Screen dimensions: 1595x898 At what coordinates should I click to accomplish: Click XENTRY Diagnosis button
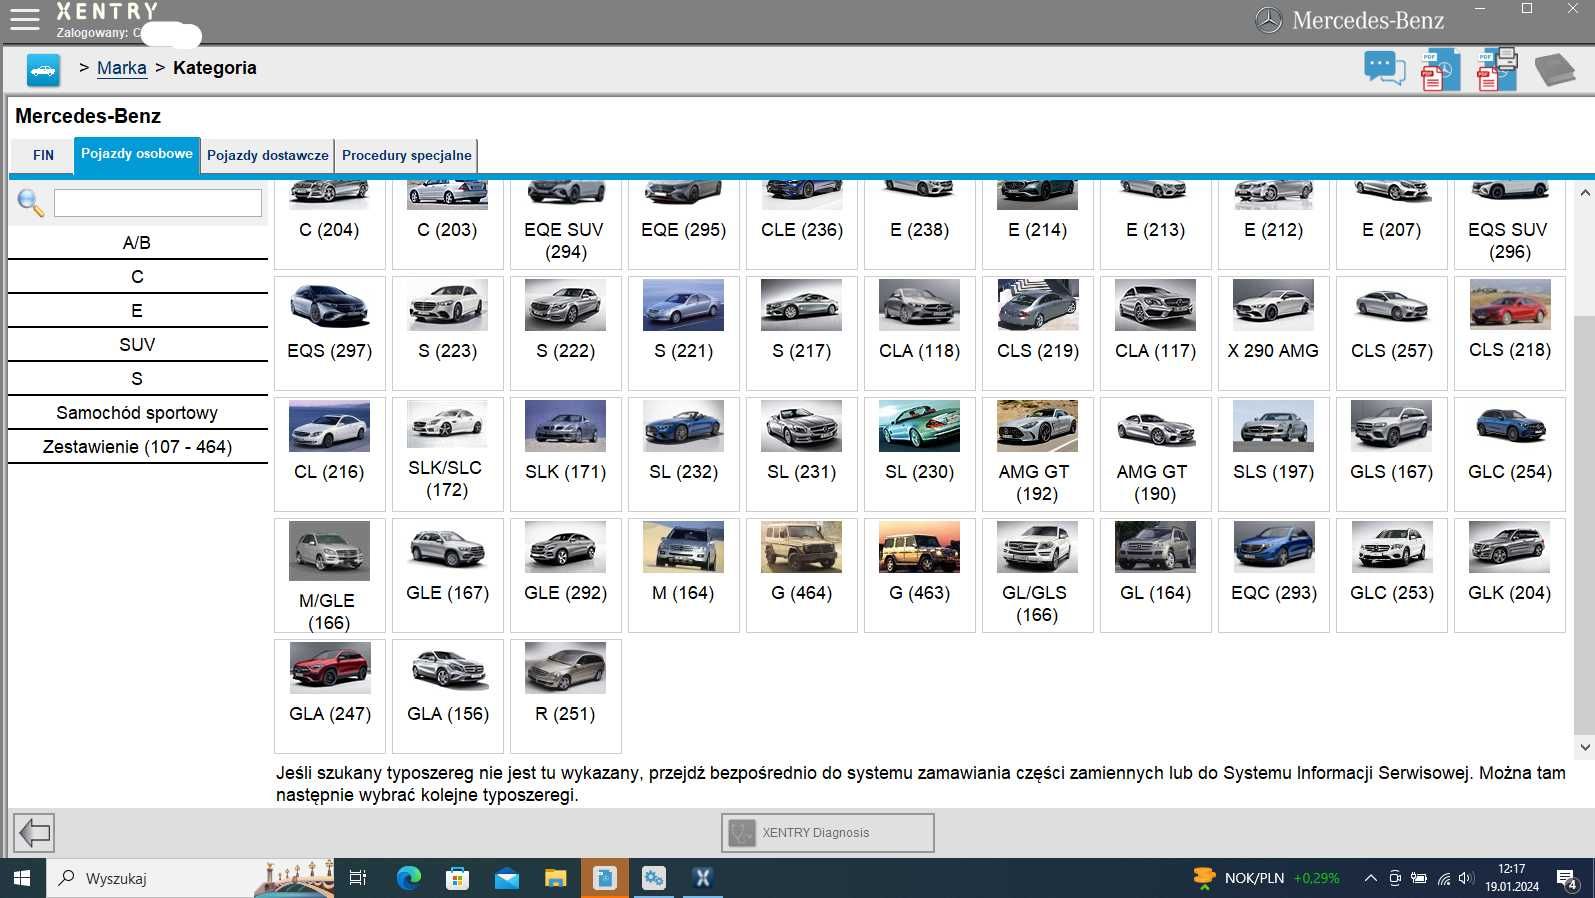(828, 832)
